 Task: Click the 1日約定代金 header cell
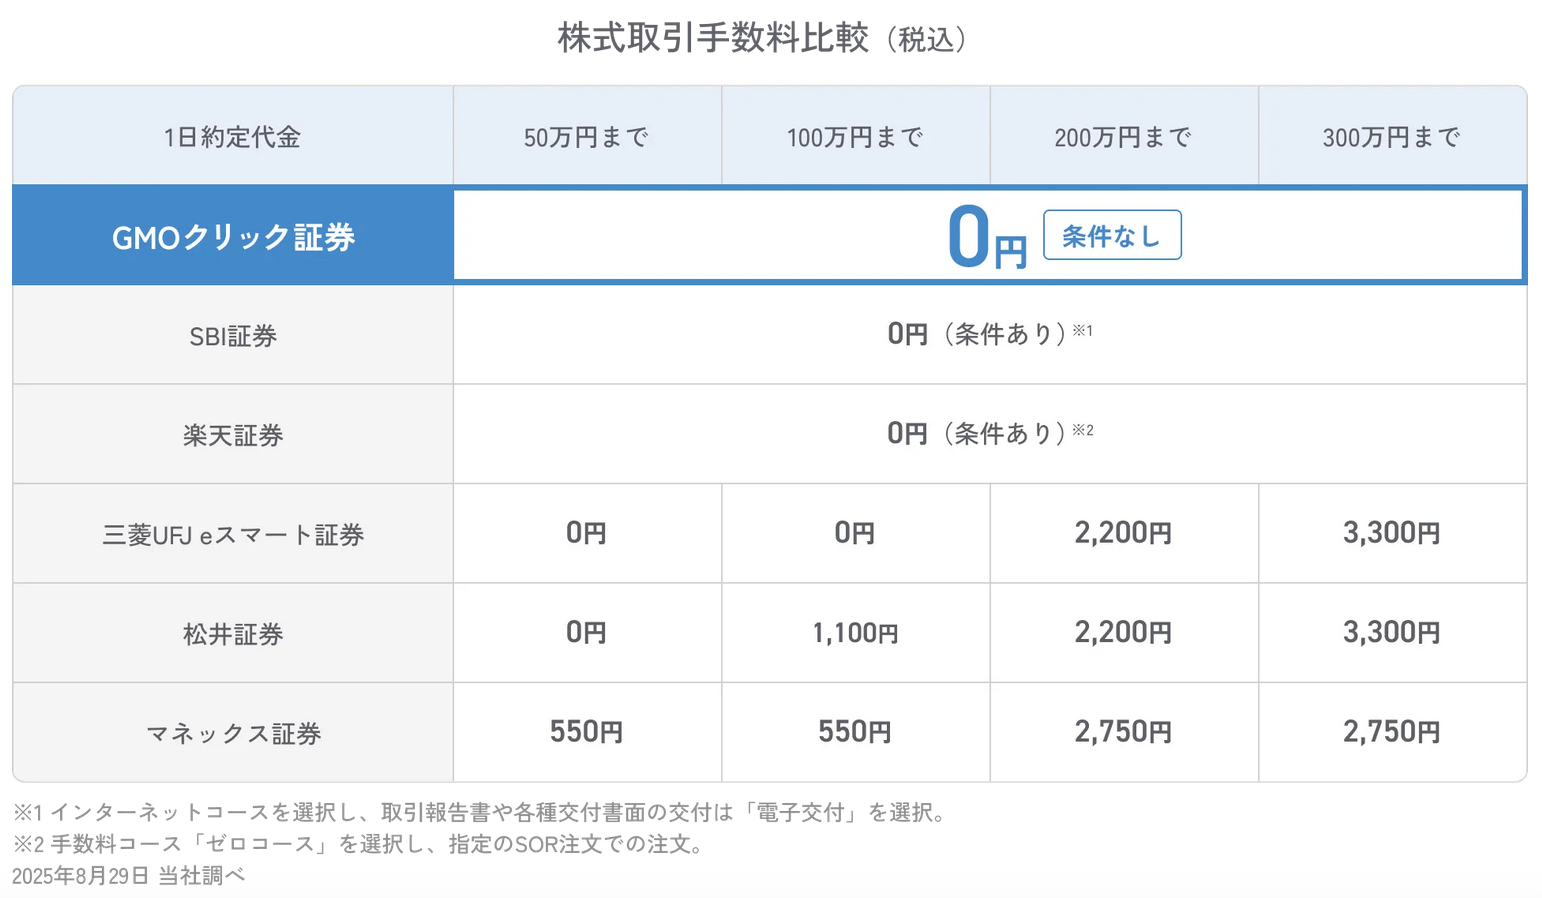coord(233,137)
